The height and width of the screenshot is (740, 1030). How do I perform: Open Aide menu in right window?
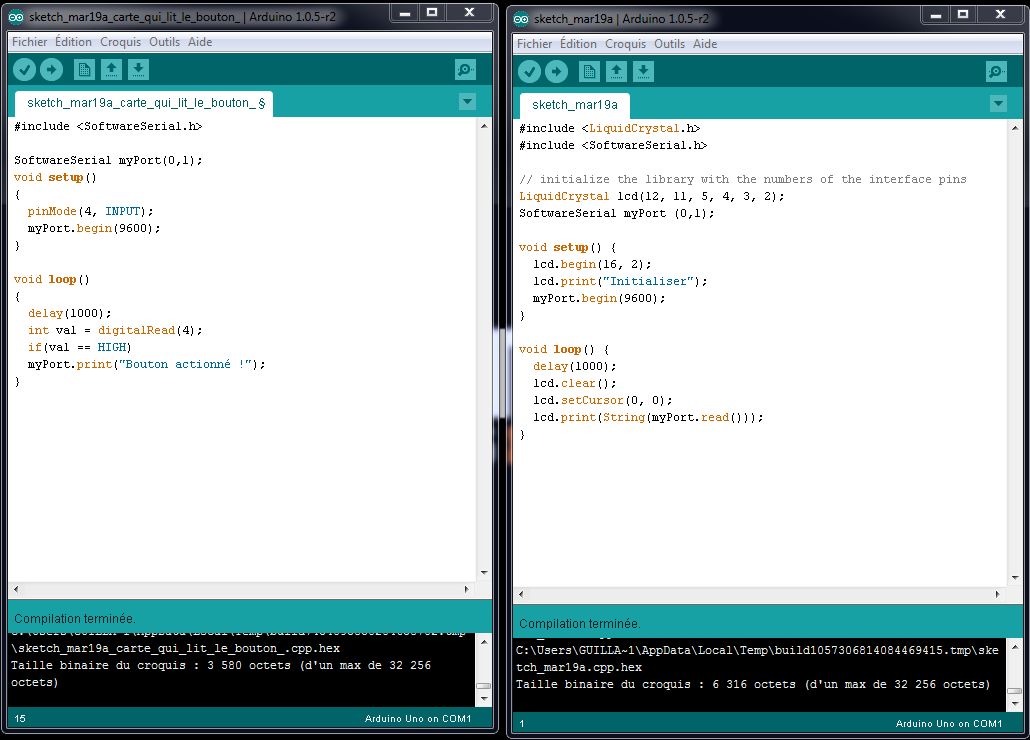(705, 44)
